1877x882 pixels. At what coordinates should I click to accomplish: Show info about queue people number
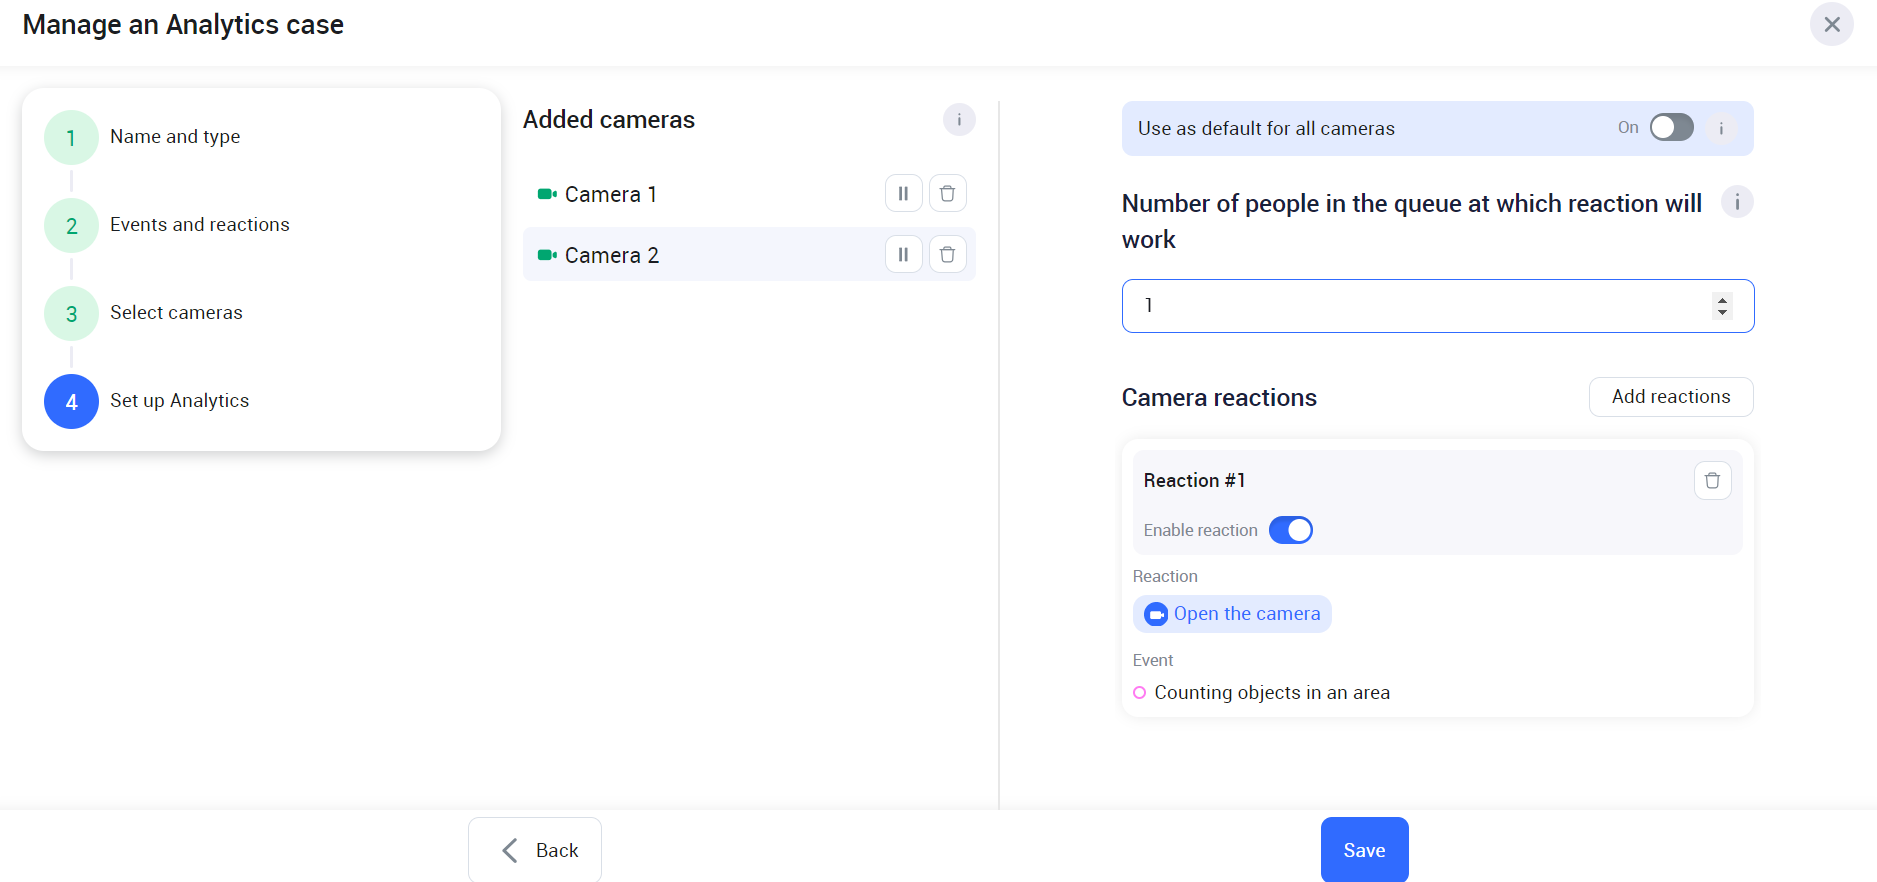click(x=1736, y=202)
